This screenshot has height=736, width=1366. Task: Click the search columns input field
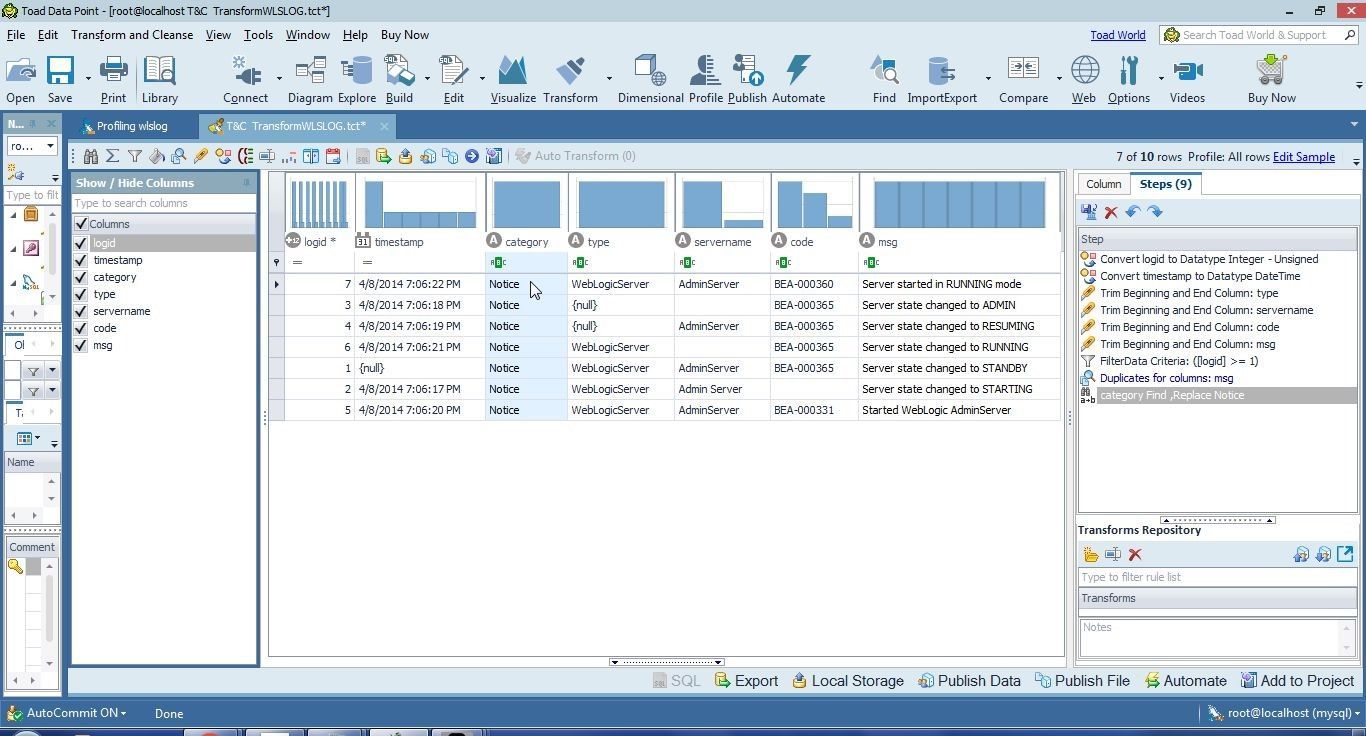pos(163,203)
